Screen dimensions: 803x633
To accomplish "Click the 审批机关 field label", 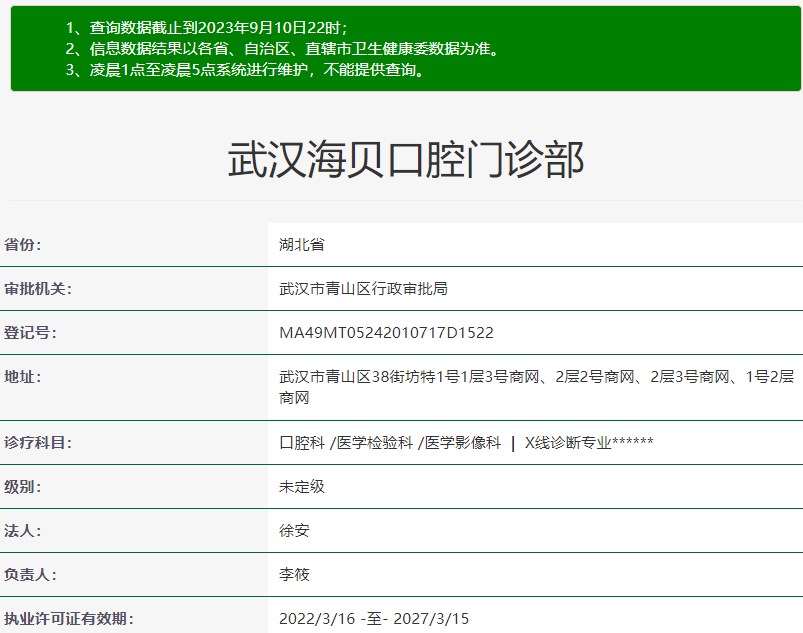I will 38,289.
